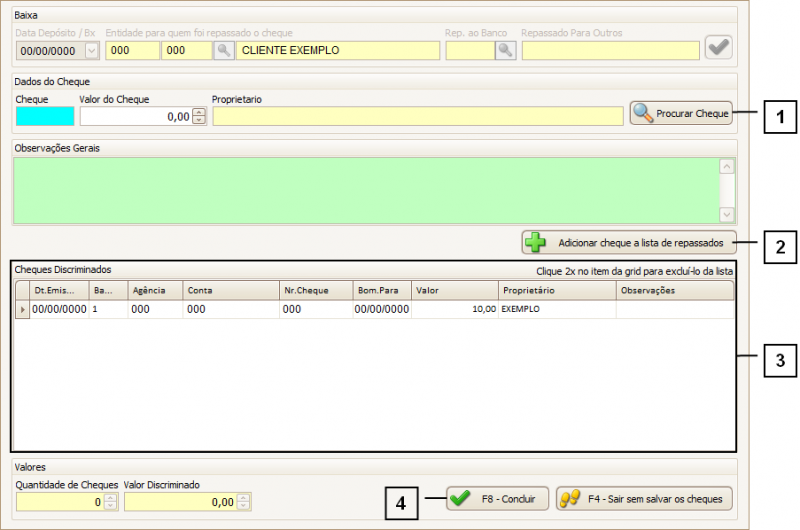Screen dimensions: 800x530
Task: Click the Nr.Cheque column header
Action: 314,290
